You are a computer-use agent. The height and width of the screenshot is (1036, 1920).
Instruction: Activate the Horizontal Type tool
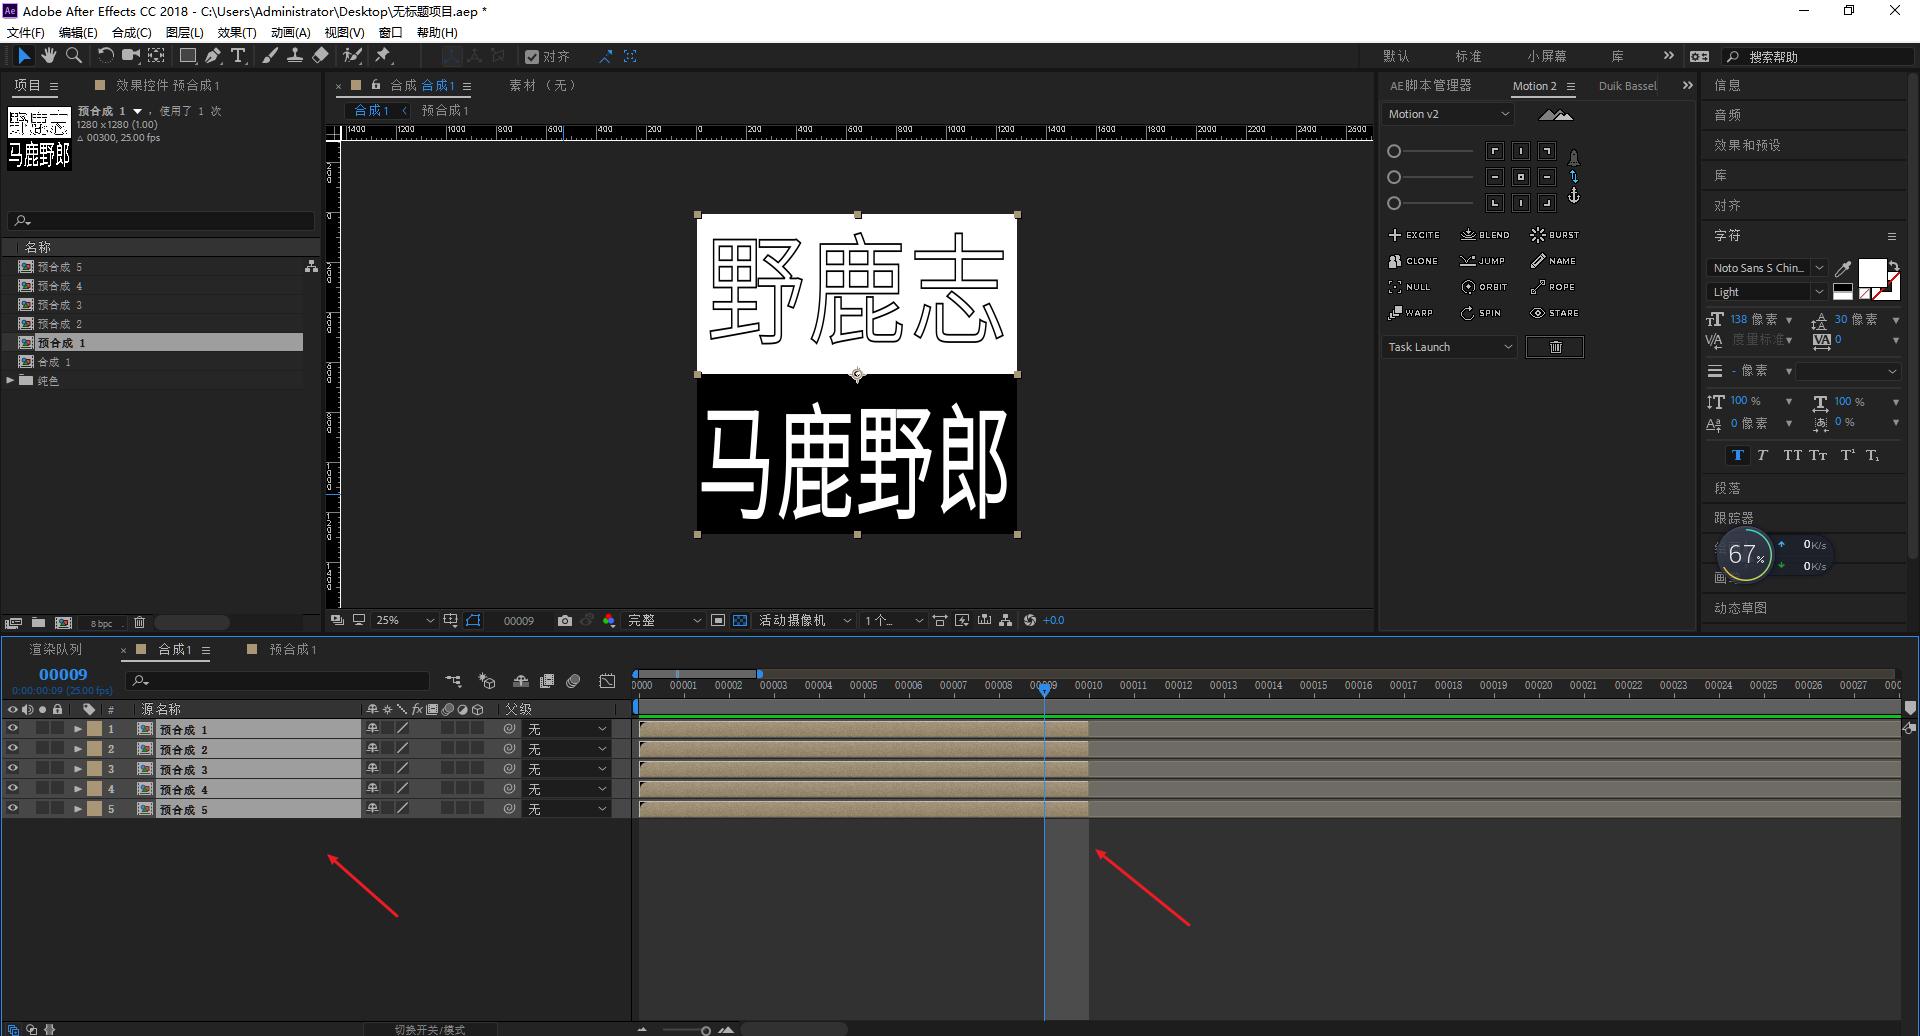tap(239, 57)
